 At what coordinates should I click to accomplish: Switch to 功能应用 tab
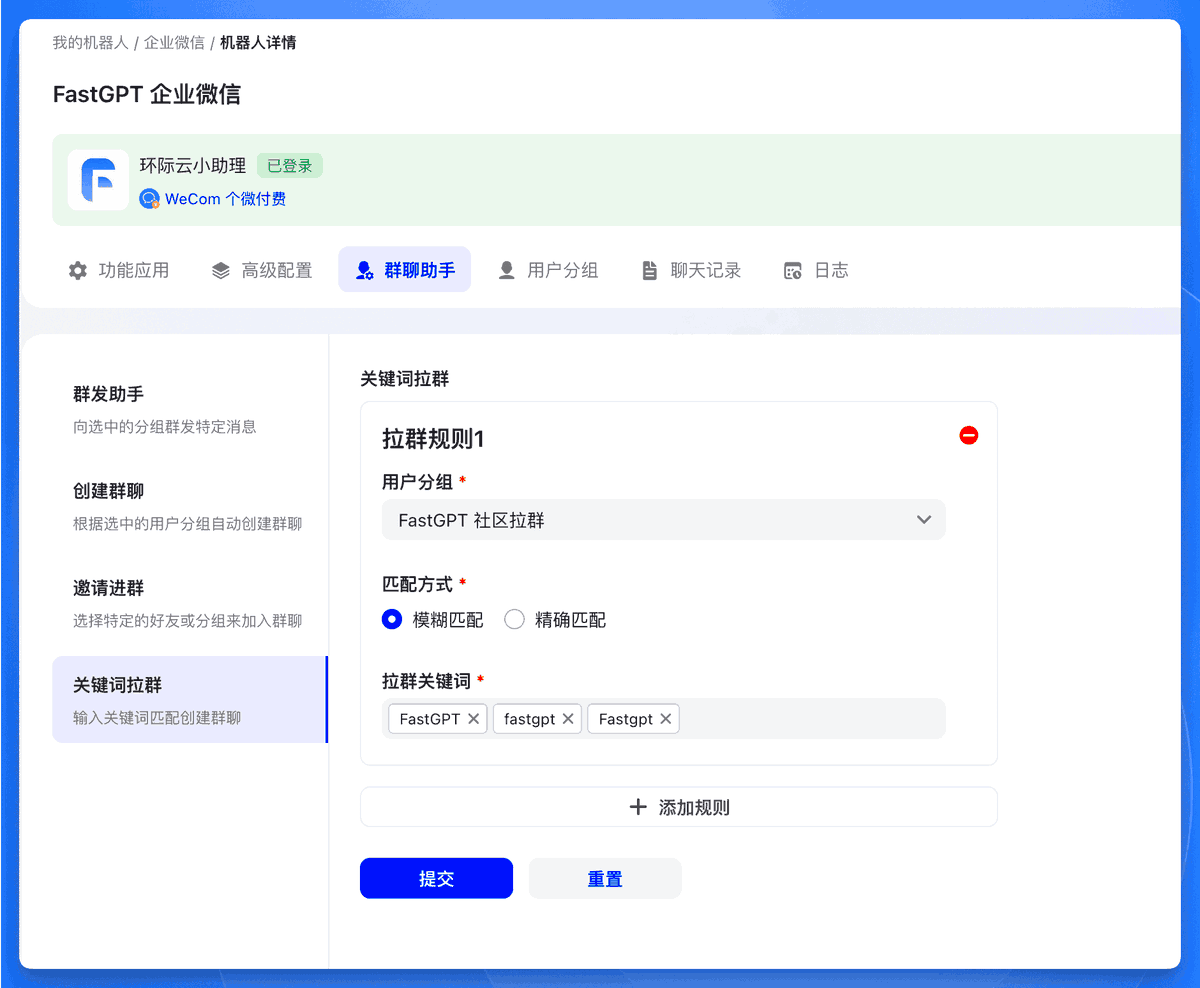(120, 270)
